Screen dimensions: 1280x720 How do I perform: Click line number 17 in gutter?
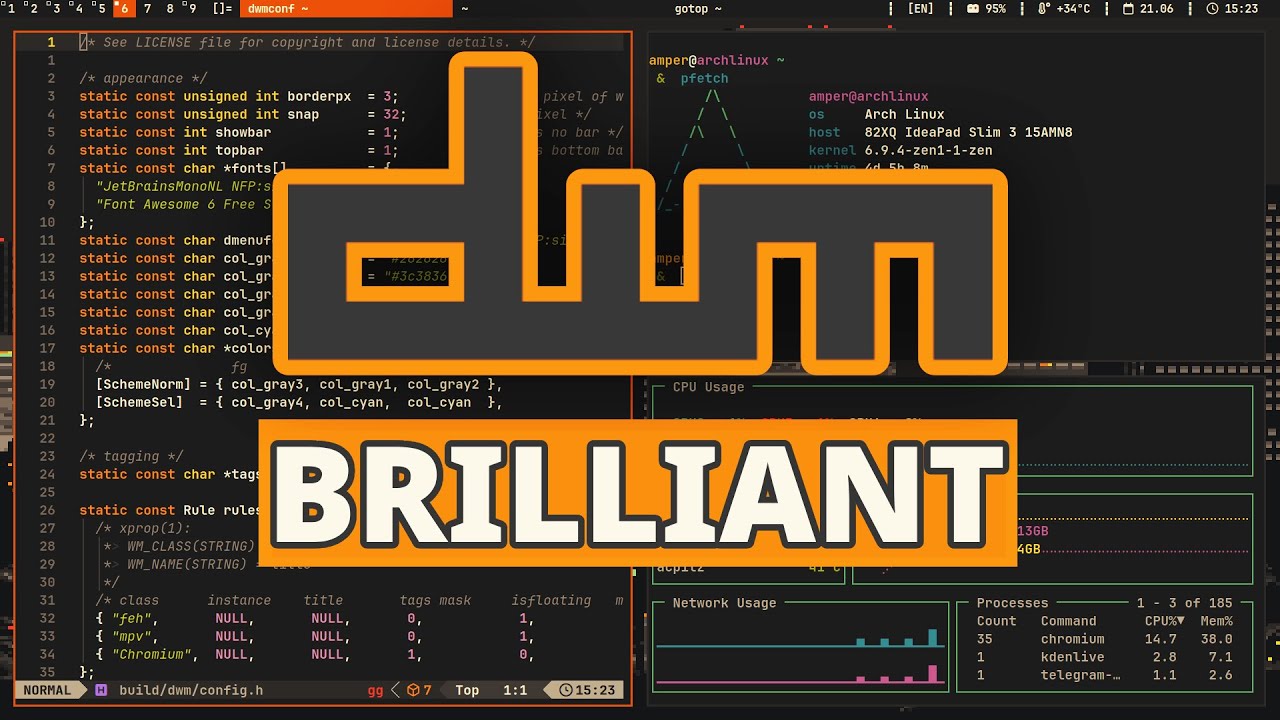50,348
